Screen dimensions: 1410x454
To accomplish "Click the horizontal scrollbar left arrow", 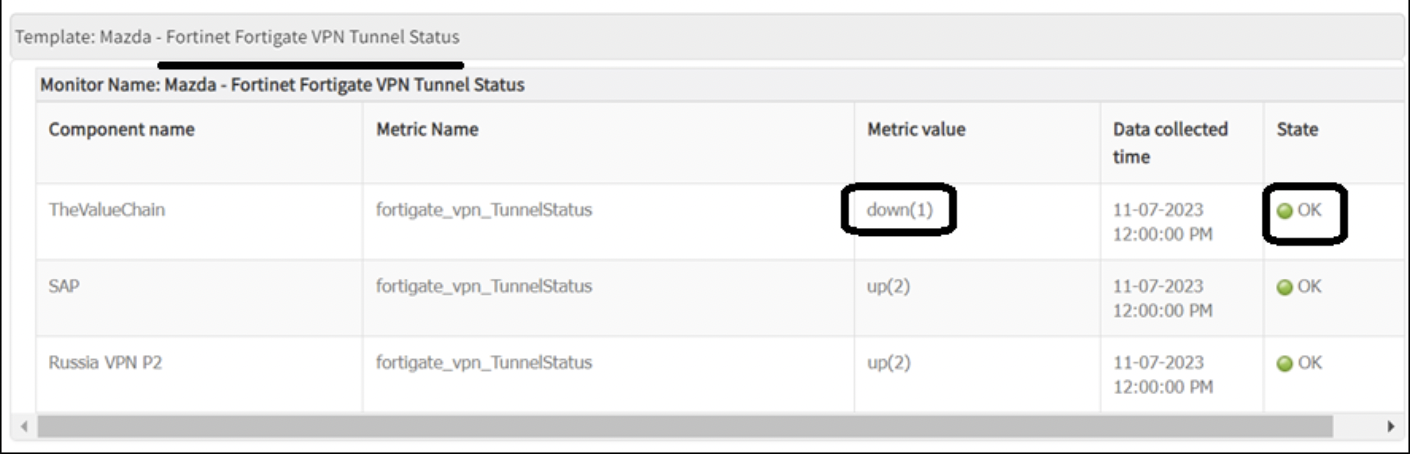I will 24,426.
